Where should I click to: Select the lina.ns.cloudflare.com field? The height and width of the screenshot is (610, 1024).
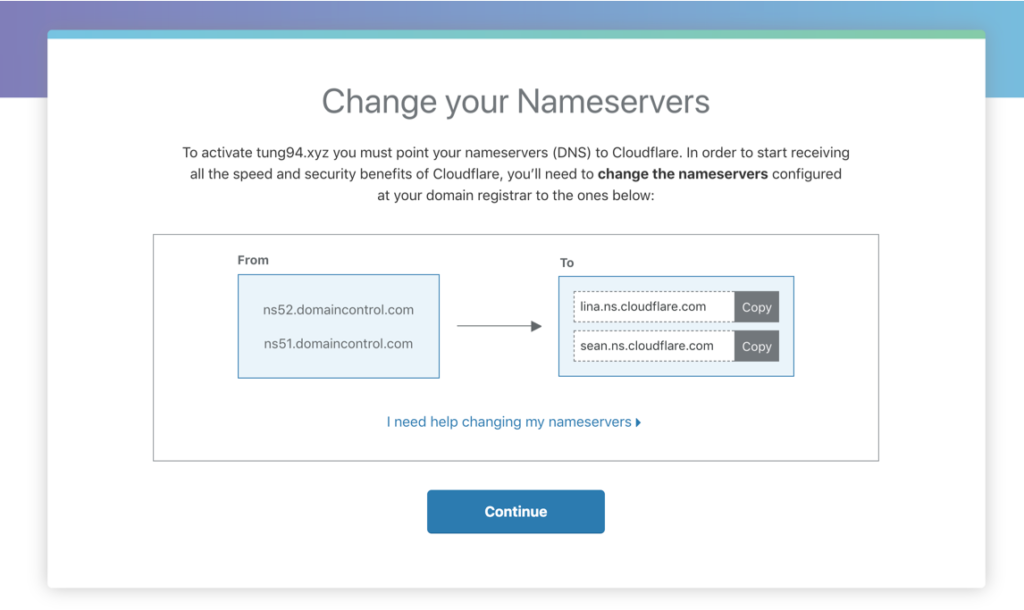point(654,307)
